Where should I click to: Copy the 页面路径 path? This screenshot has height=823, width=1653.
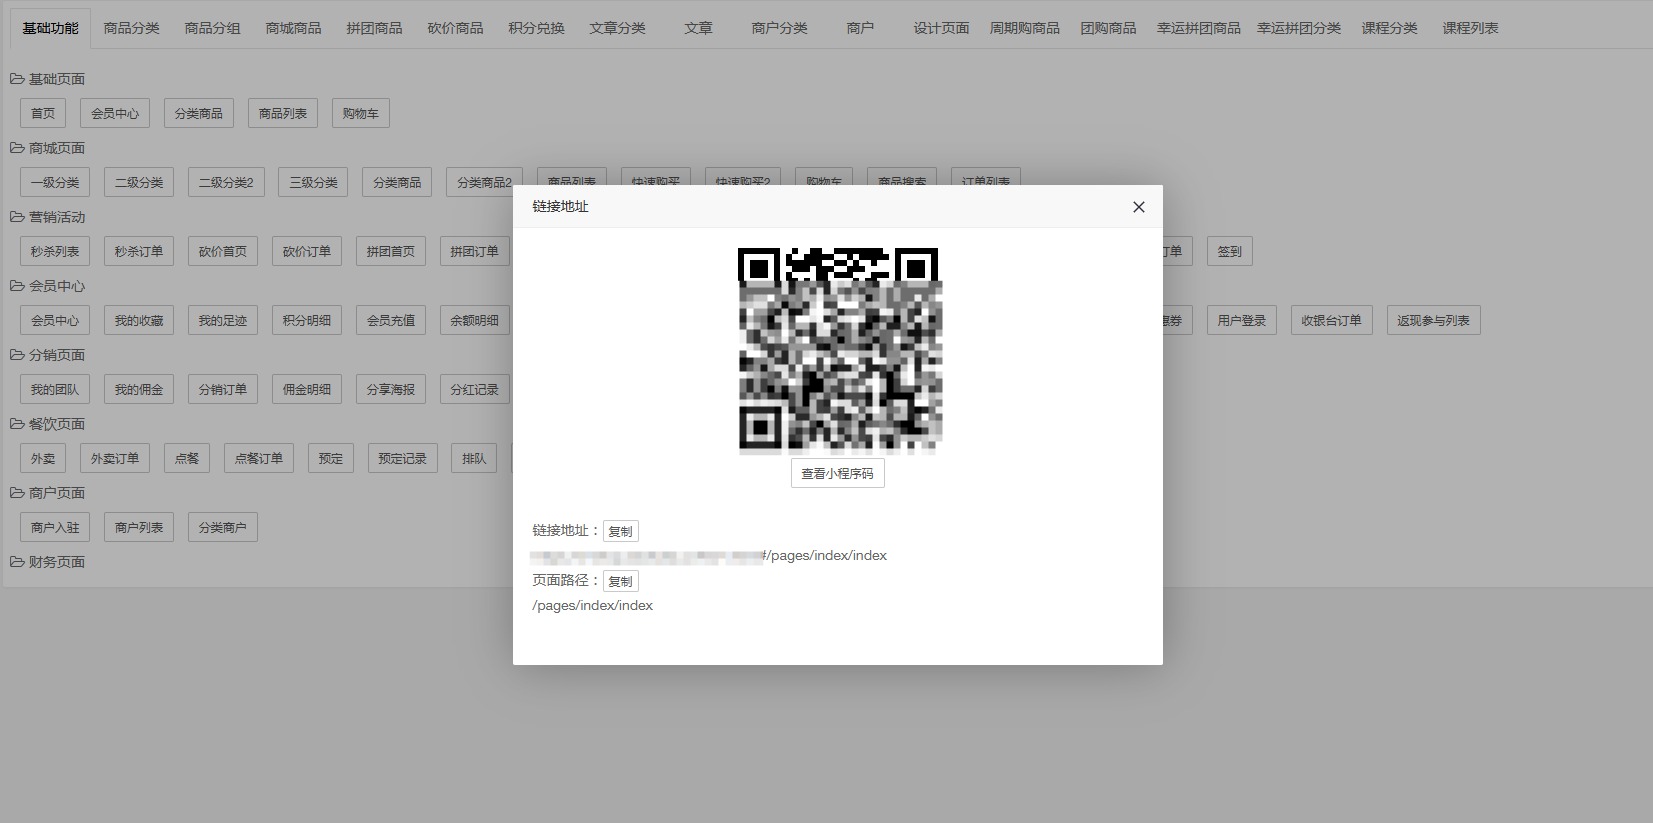(620, 581)
